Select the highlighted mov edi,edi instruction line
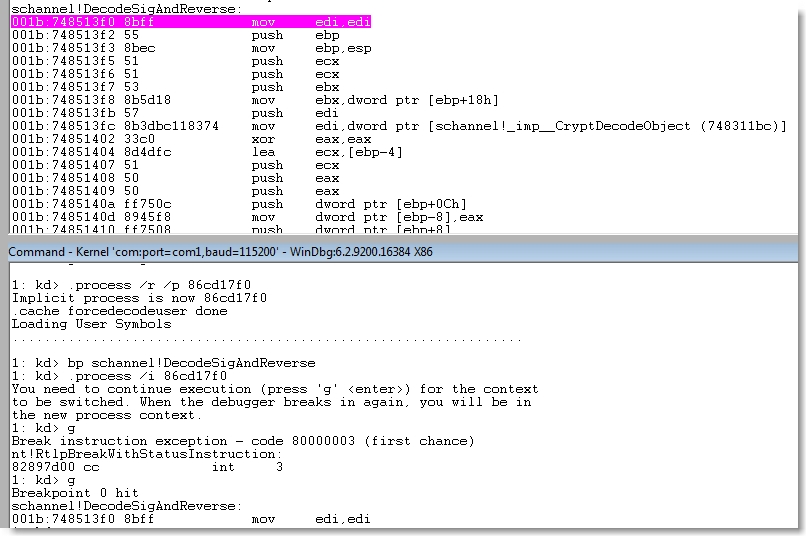806x536 pixels. (x=190, y=21)
